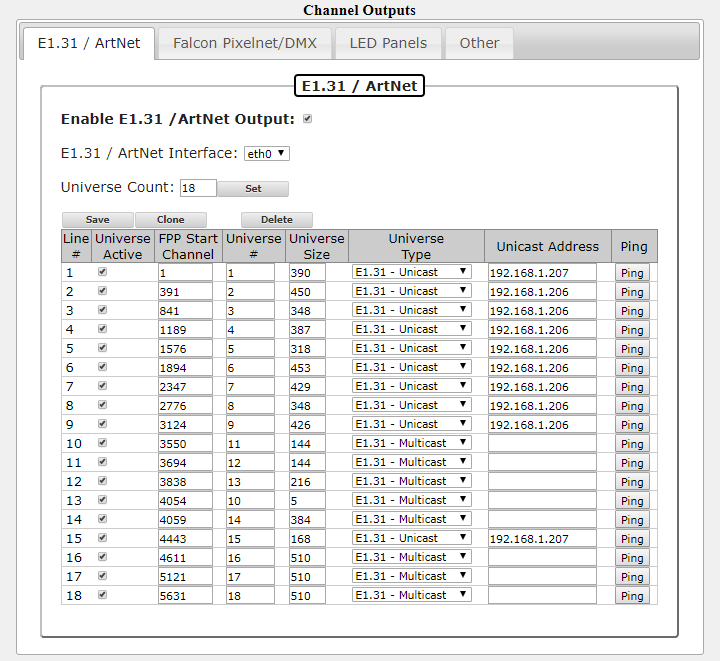Click FPP Start Channel field showing 4443
Image resolution: width=720 pixels, height=661 pixels.
tap(185, 538)
